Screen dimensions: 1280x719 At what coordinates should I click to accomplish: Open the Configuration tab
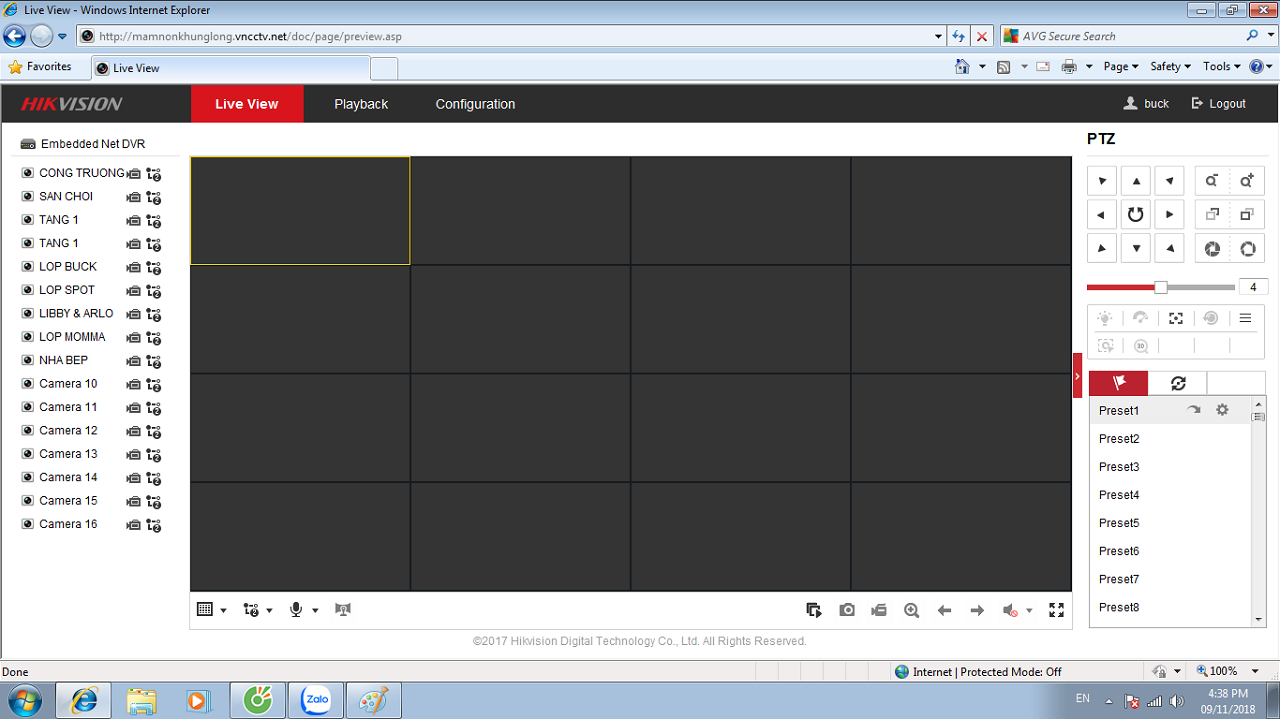475,104
